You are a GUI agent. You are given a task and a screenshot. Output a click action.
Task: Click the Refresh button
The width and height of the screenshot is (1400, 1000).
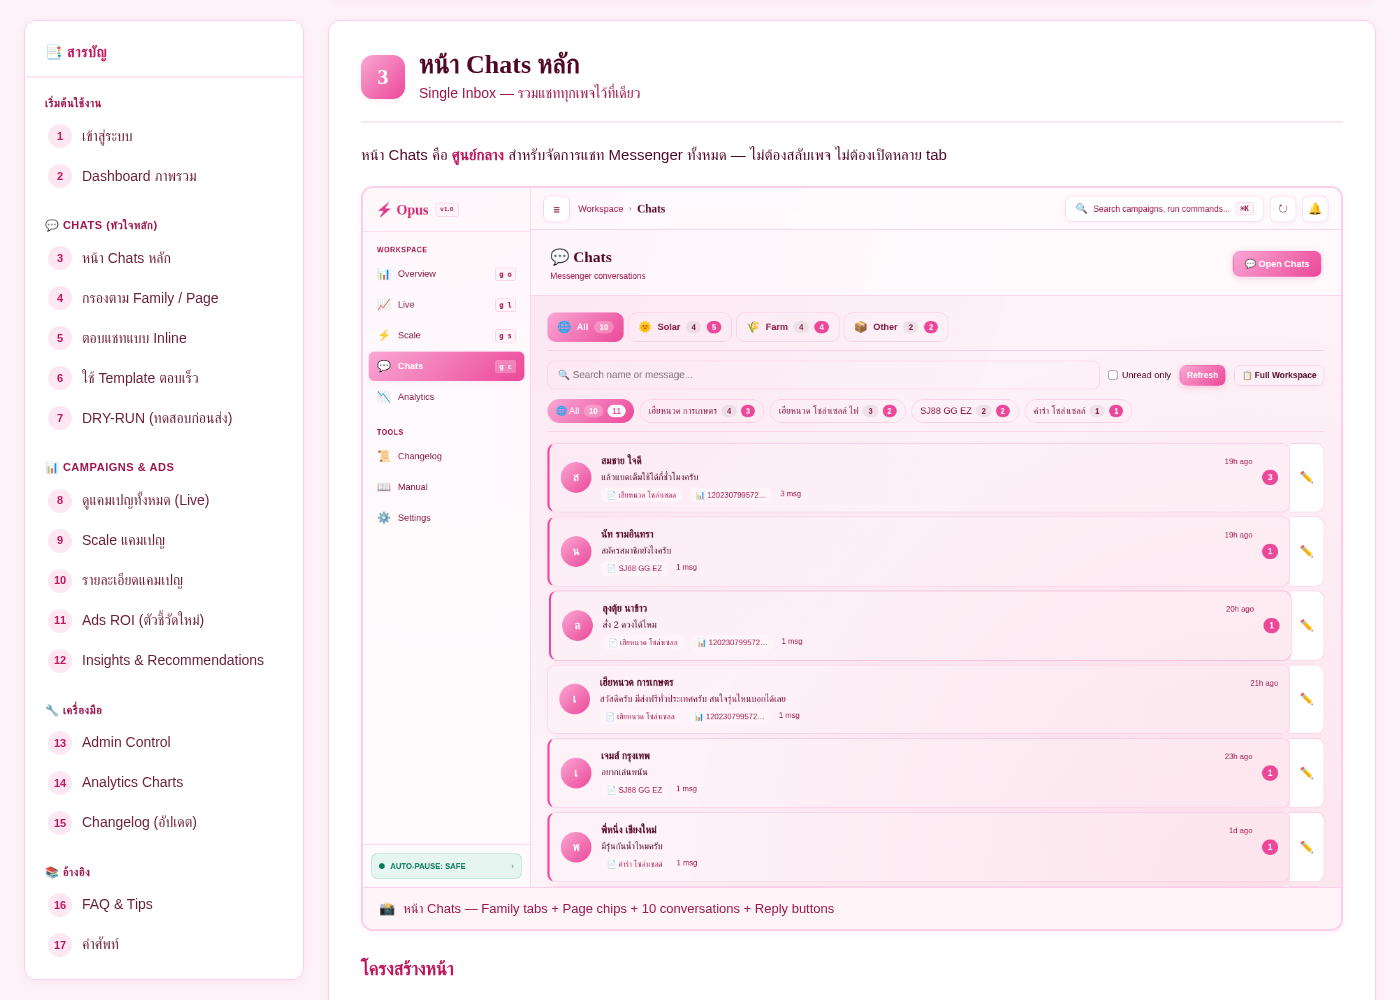(1202, 375)
